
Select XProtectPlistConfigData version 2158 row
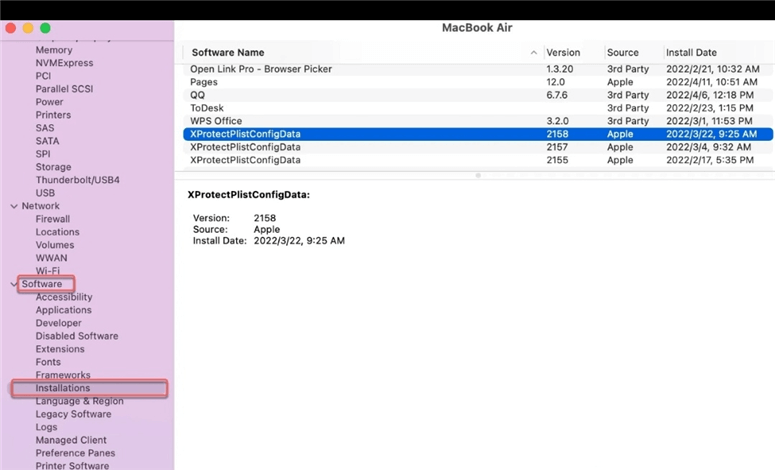tap(477, 134)
